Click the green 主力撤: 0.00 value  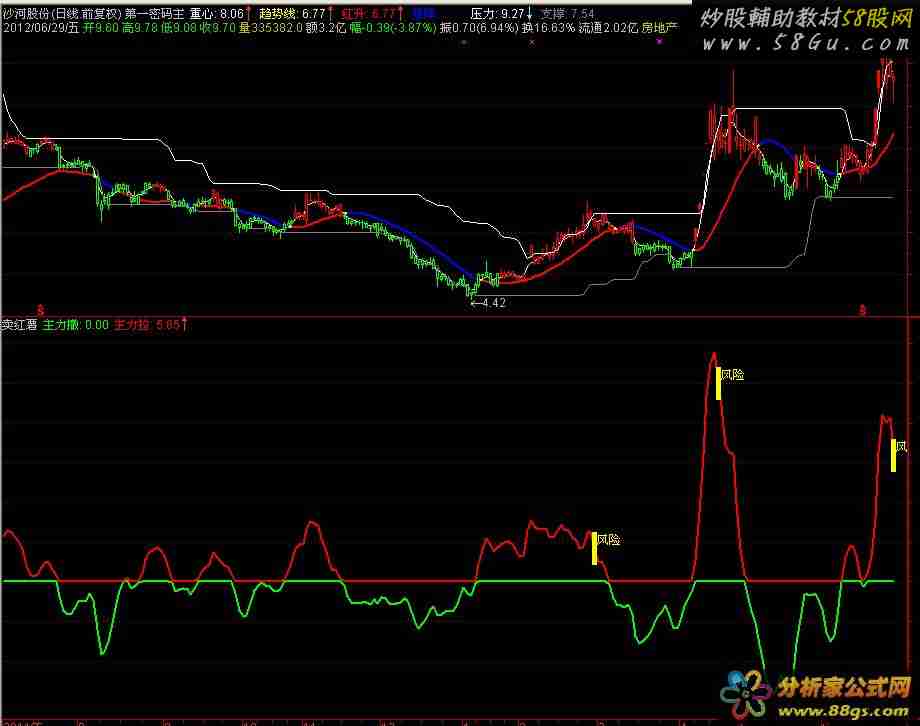tap(76, 325)
